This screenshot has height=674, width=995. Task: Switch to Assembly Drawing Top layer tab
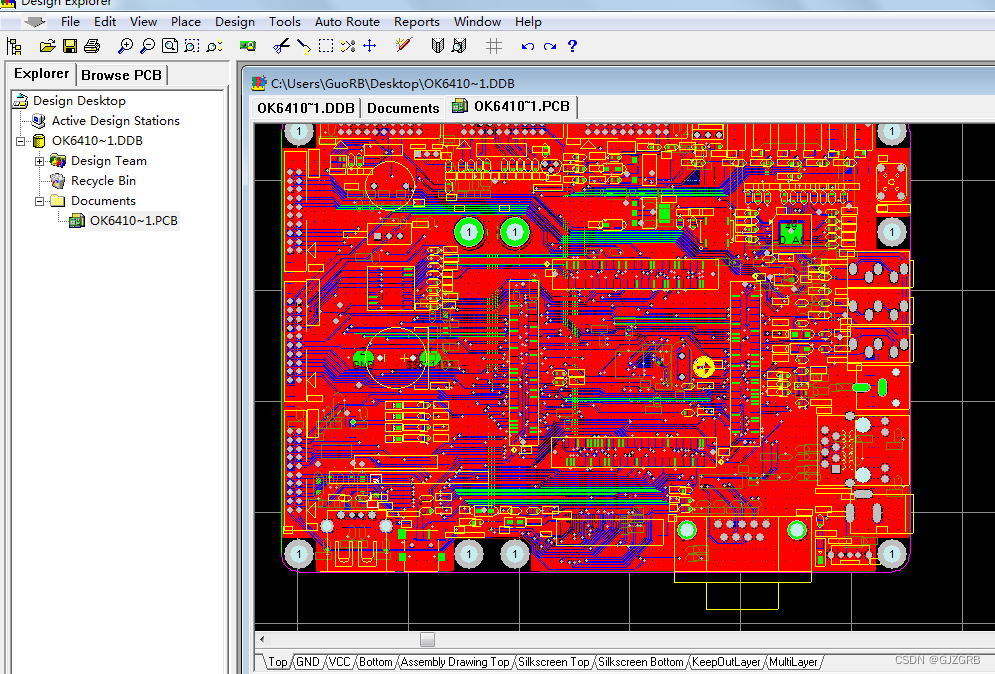point(455,662)
